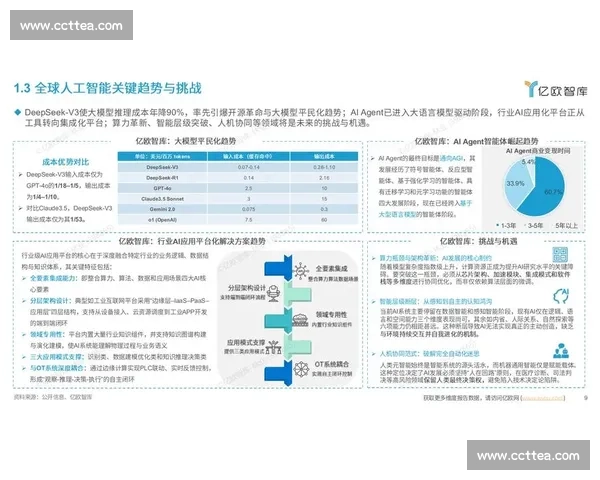This screenshot has height=480, width=600.
Task: Click the page number 9
Action: [586, 398]
